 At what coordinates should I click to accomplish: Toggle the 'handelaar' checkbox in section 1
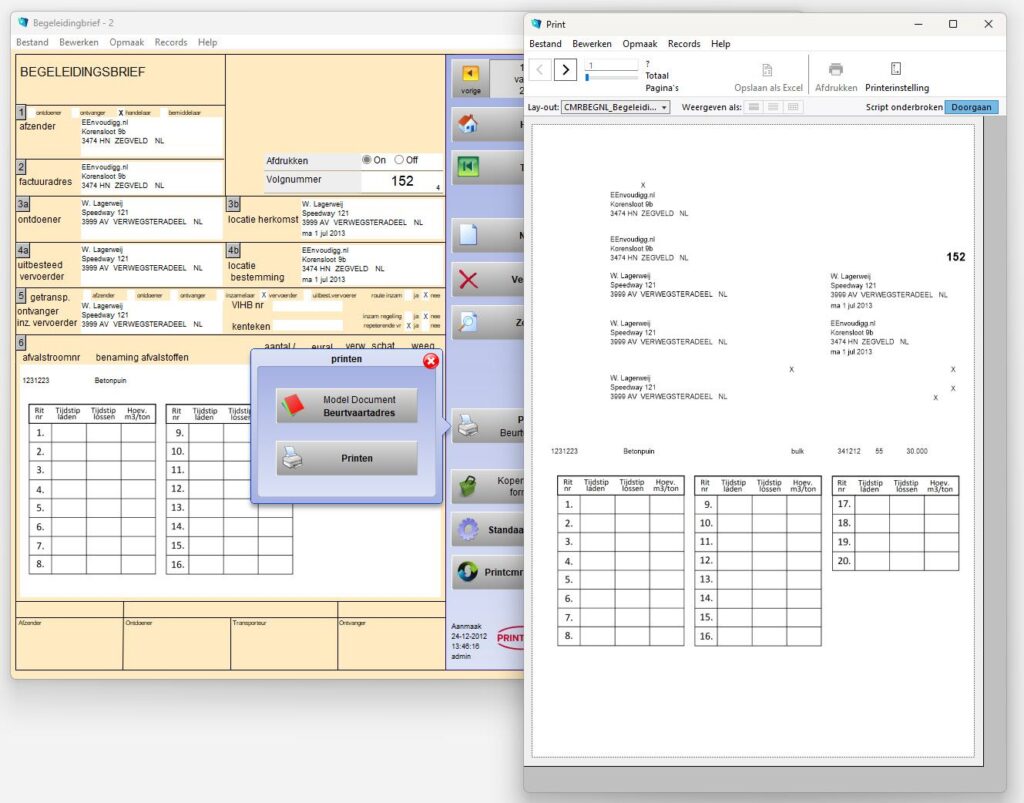pos(121,113)
